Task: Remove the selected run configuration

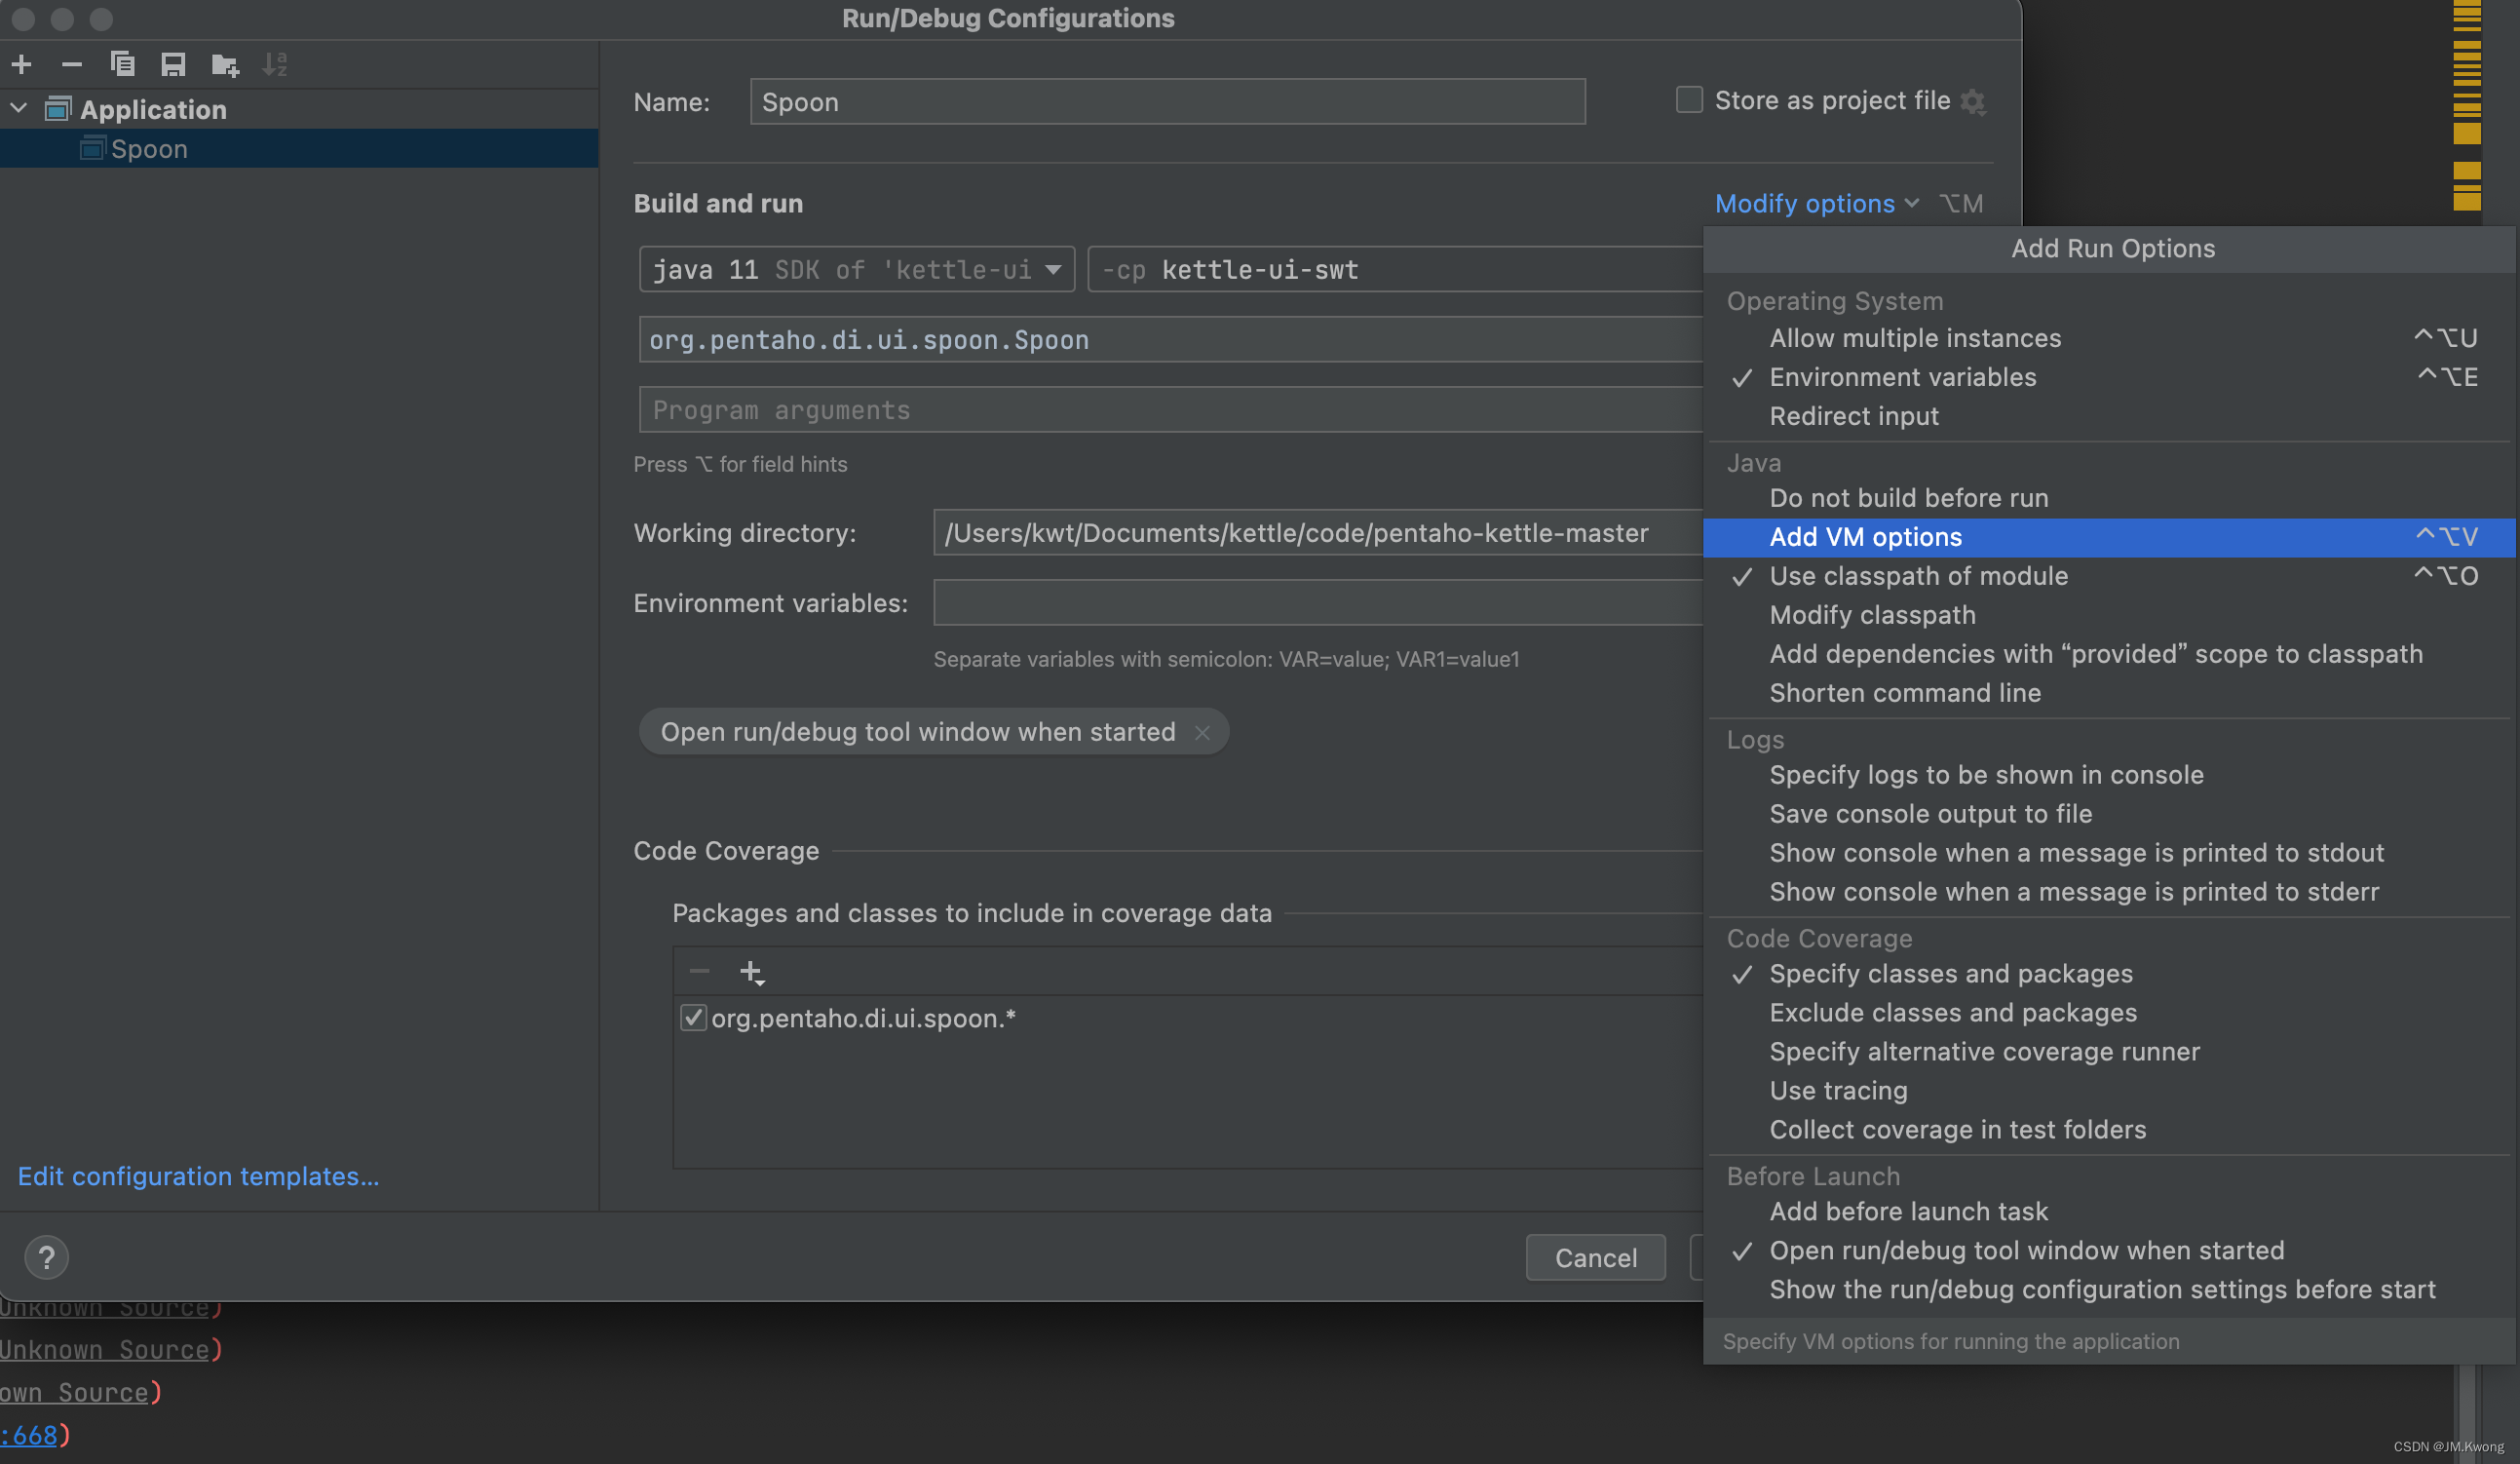Action: pos(71,64)
